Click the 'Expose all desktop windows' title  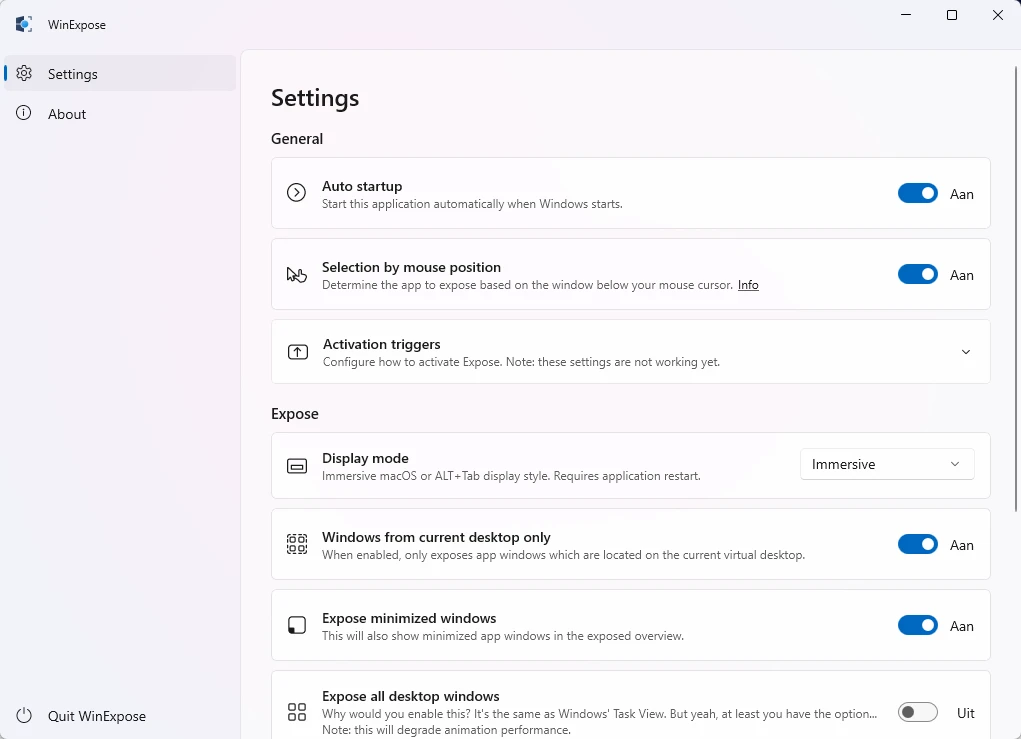(411, 697)
